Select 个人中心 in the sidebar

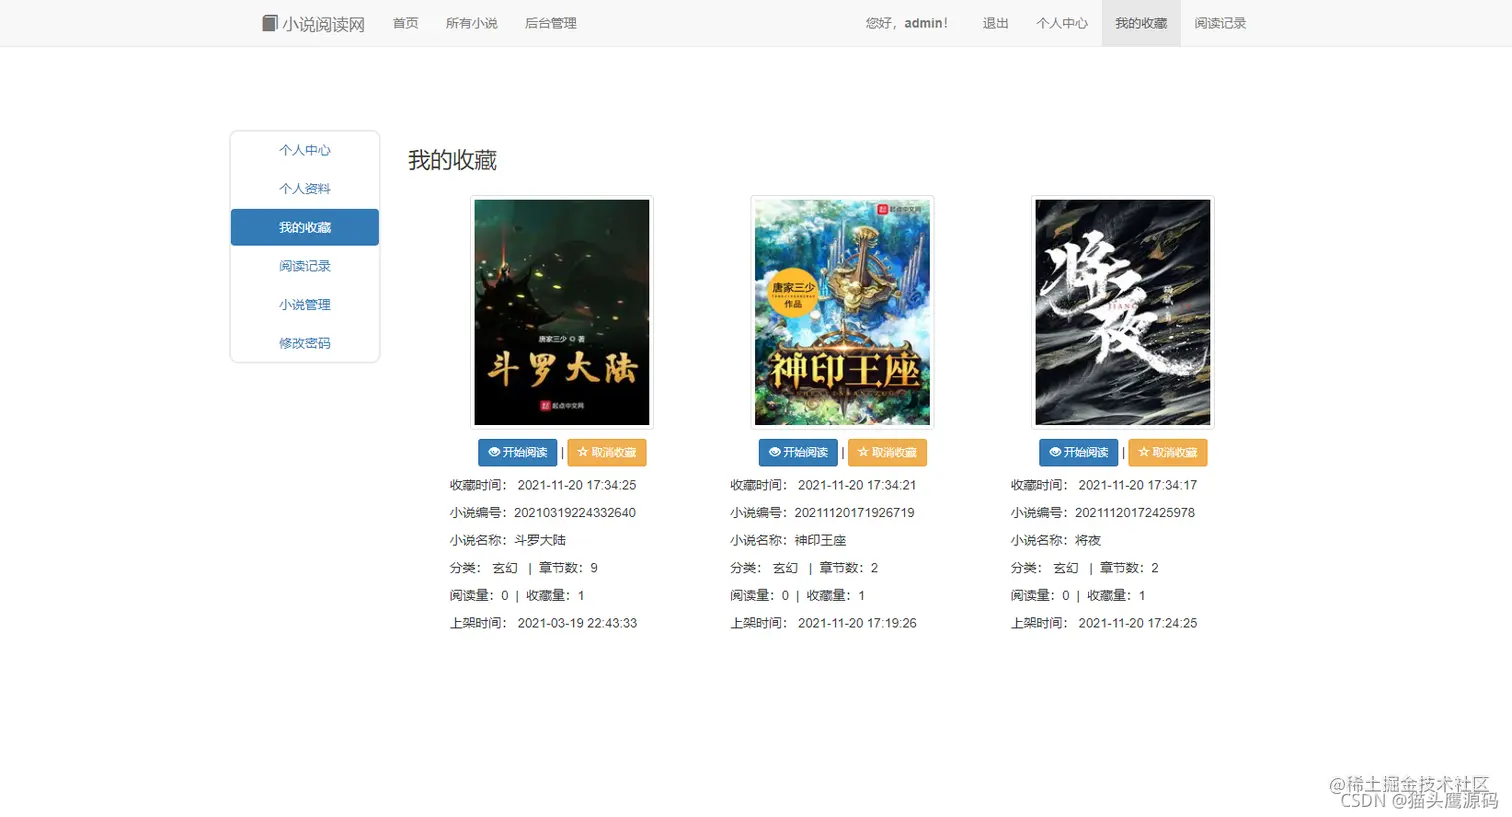tap(305, 150)
